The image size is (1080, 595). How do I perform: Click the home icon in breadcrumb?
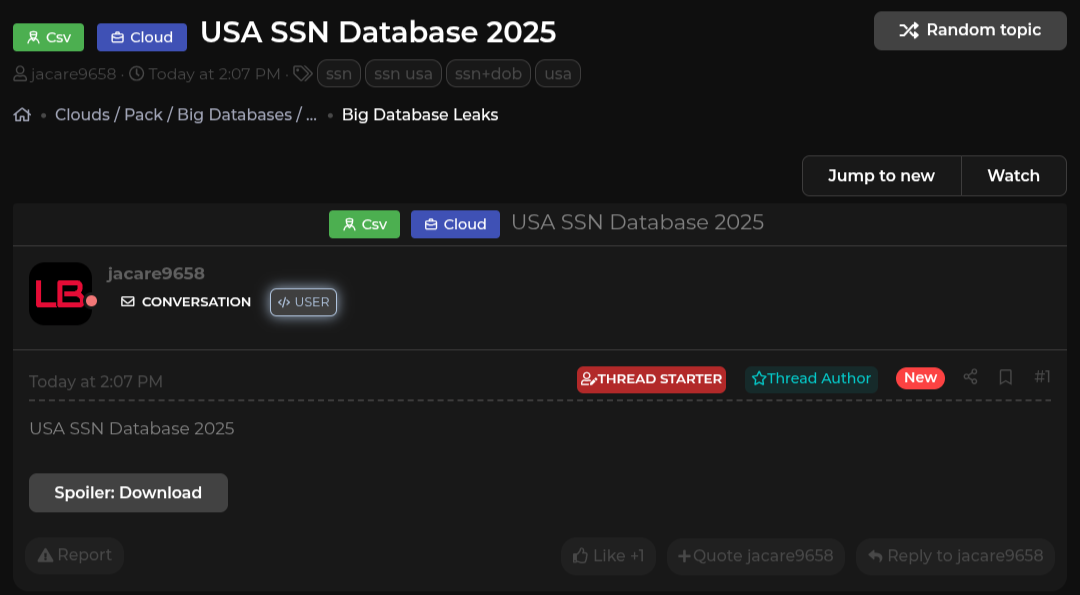pyautogui.click(x=22, y=115)
